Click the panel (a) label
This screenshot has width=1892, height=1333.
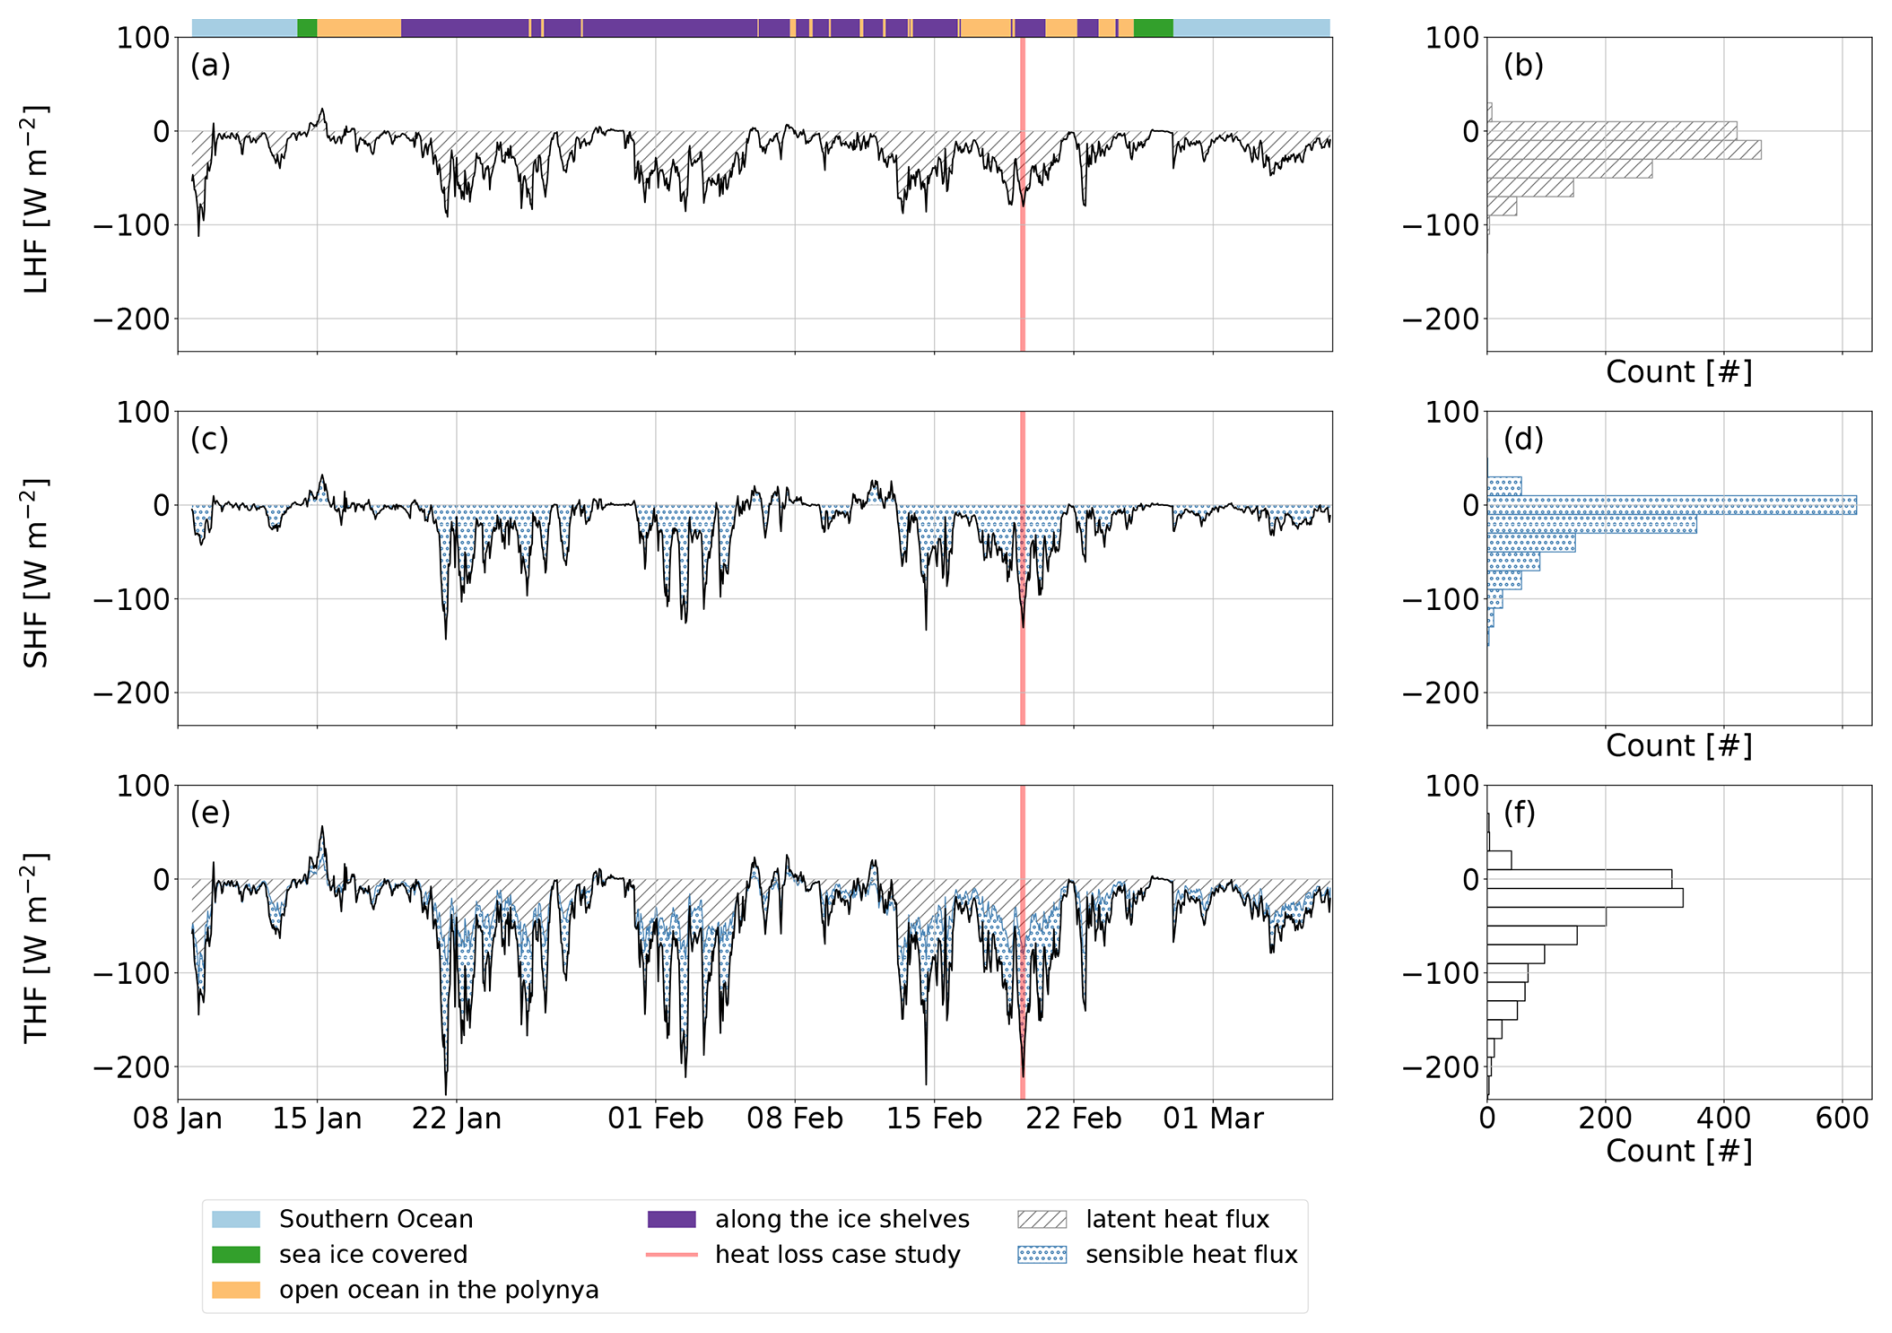click(210, 65)
